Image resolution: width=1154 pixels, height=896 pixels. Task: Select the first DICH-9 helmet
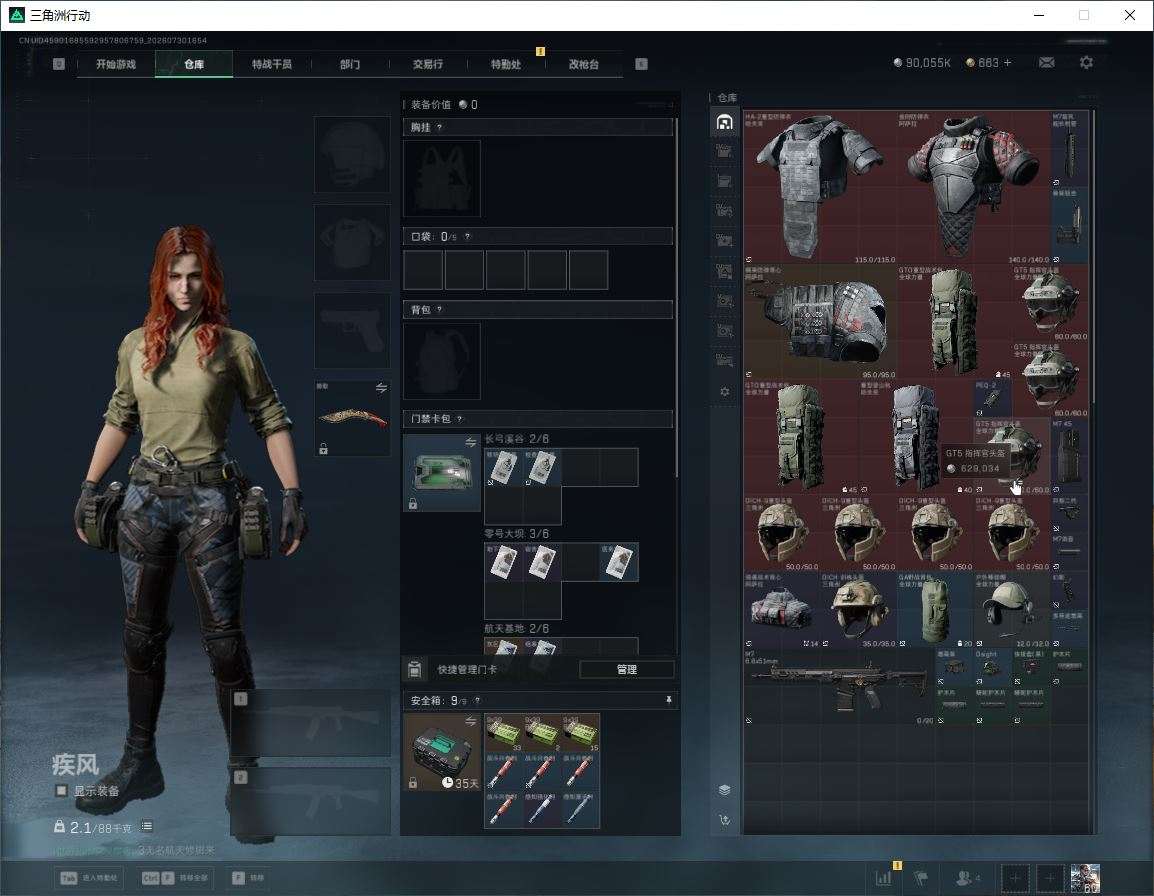[782, 533]
